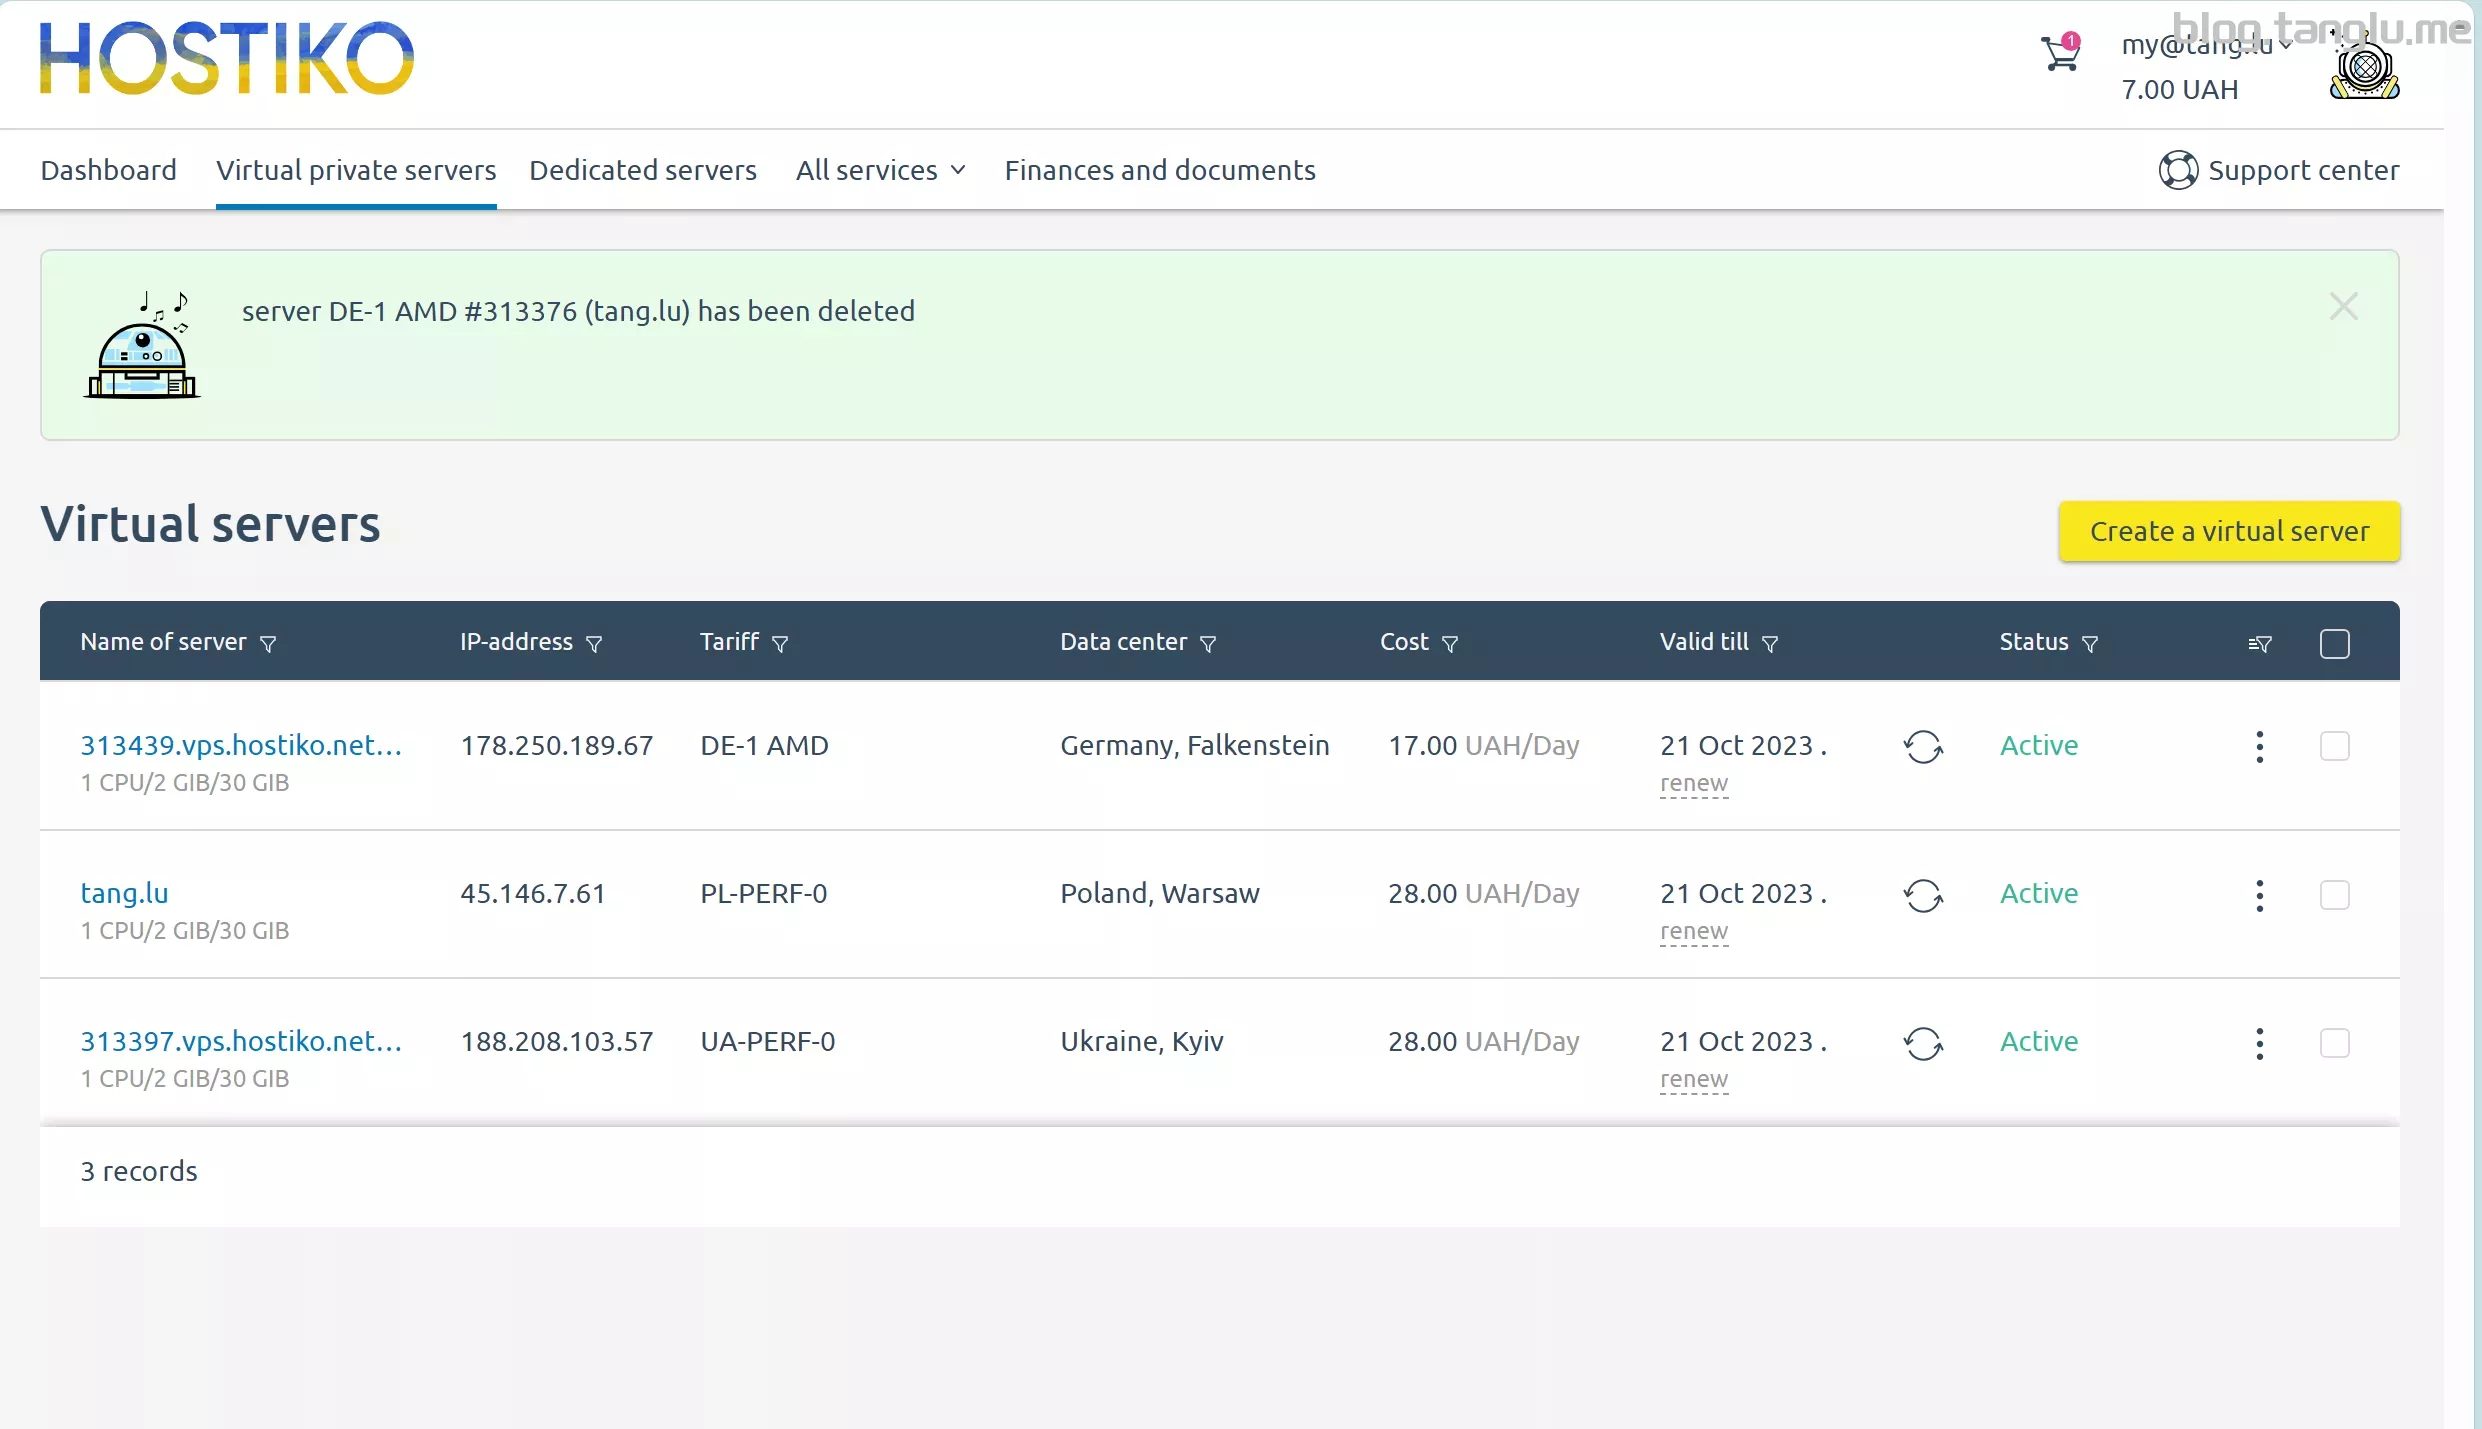Click the user avatar astronaut icon
The width and height of the screenshot is (2482, 1429).
pyautogui.click(x=2364, y=67)
